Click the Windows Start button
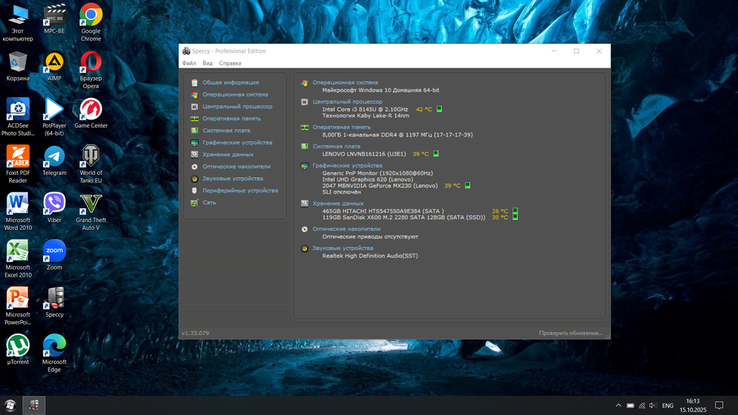Image resolution: width=738 pixels, height=415 pixels. [10, 405]
